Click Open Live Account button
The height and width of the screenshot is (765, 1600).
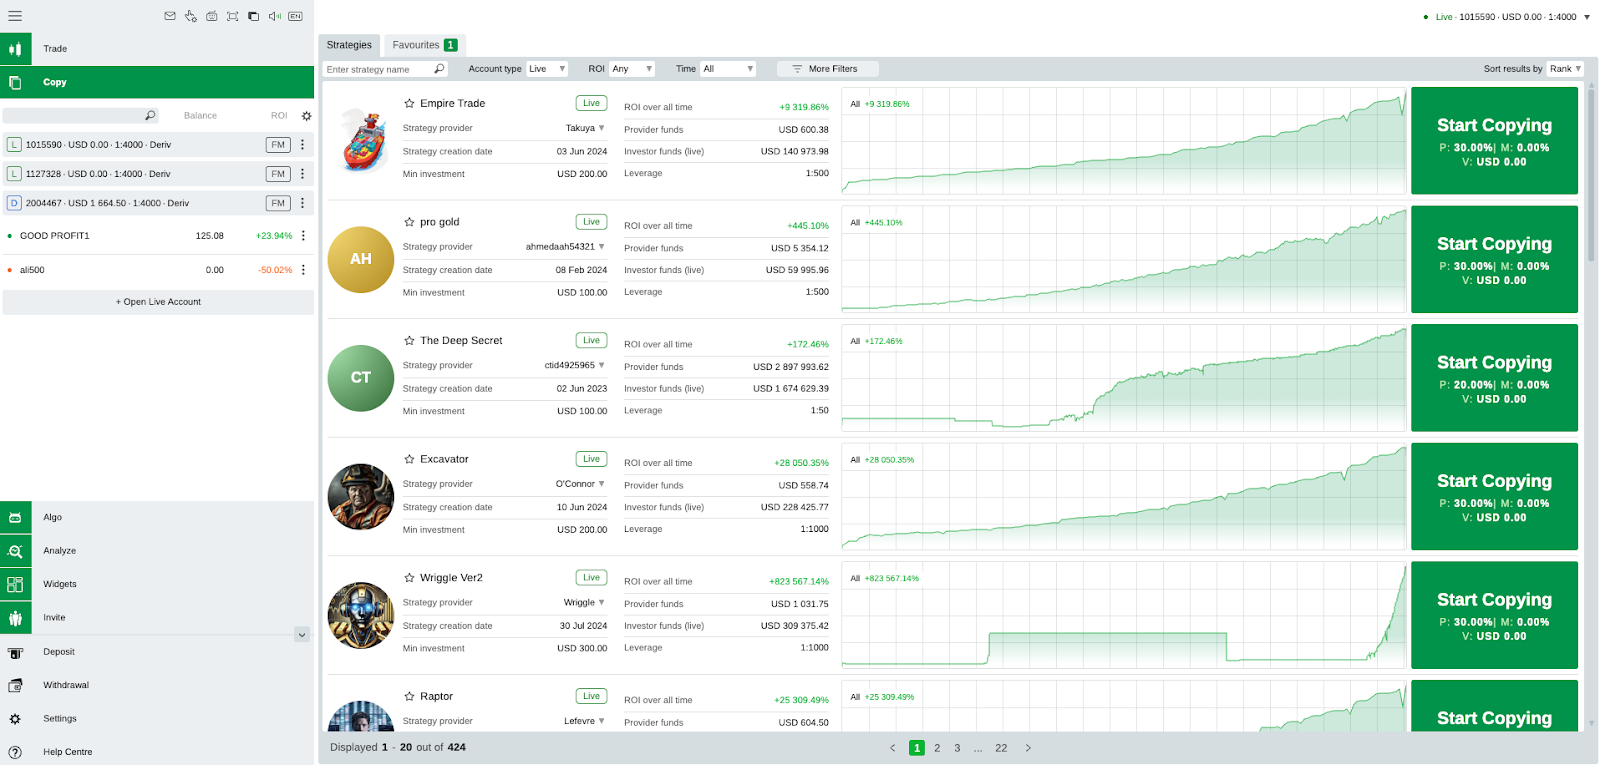point(158,302)
